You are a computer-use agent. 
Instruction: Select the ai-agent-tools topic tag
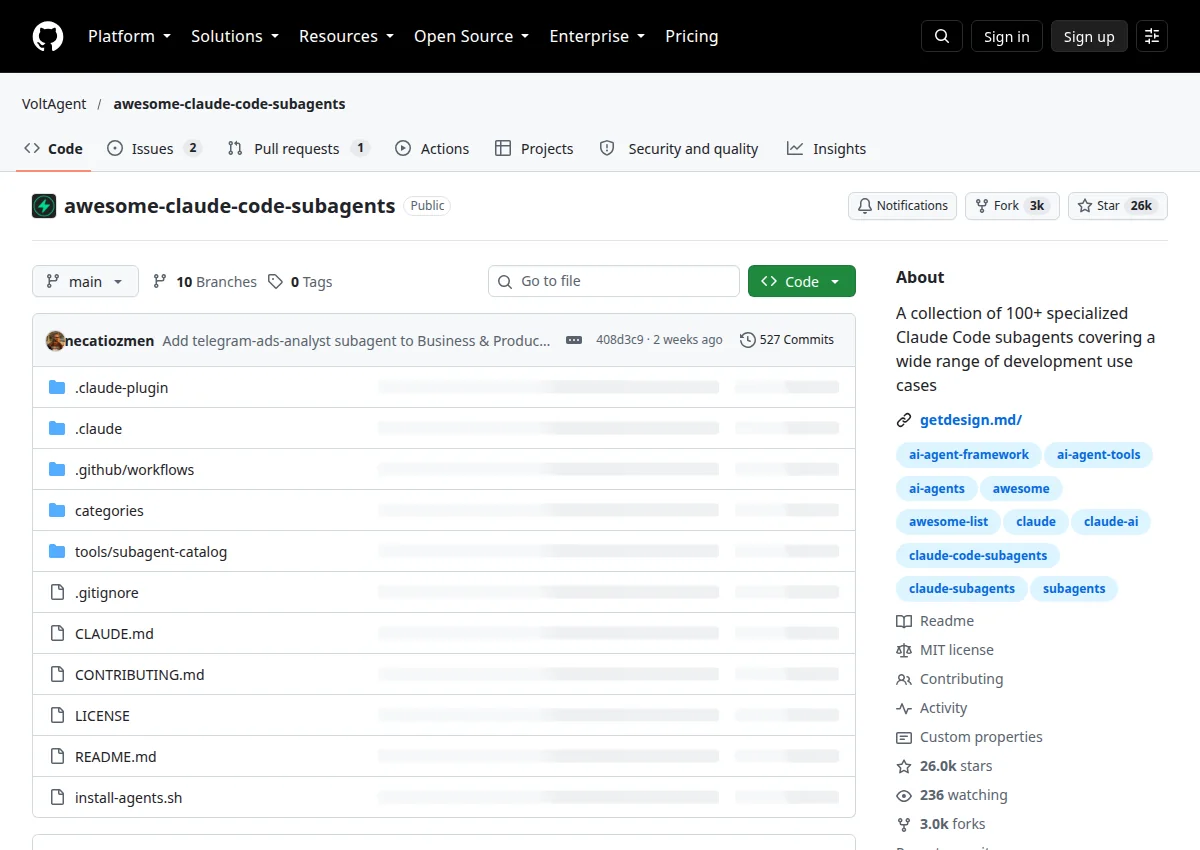1099,454
